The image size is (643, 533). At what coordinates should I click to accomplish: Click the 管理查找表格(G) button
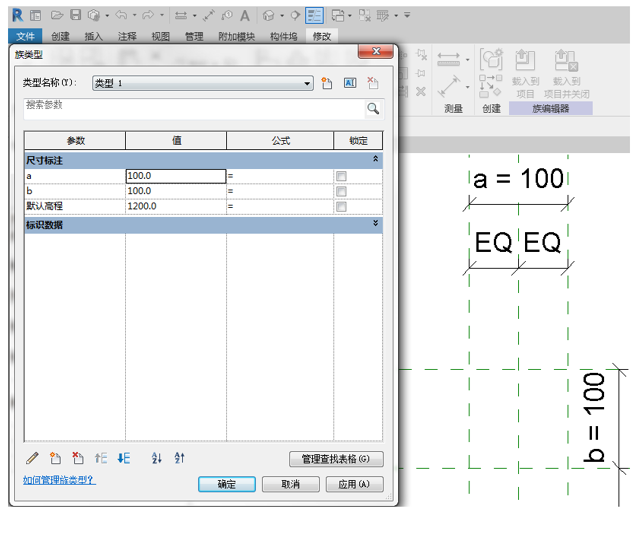pos(336,459)
